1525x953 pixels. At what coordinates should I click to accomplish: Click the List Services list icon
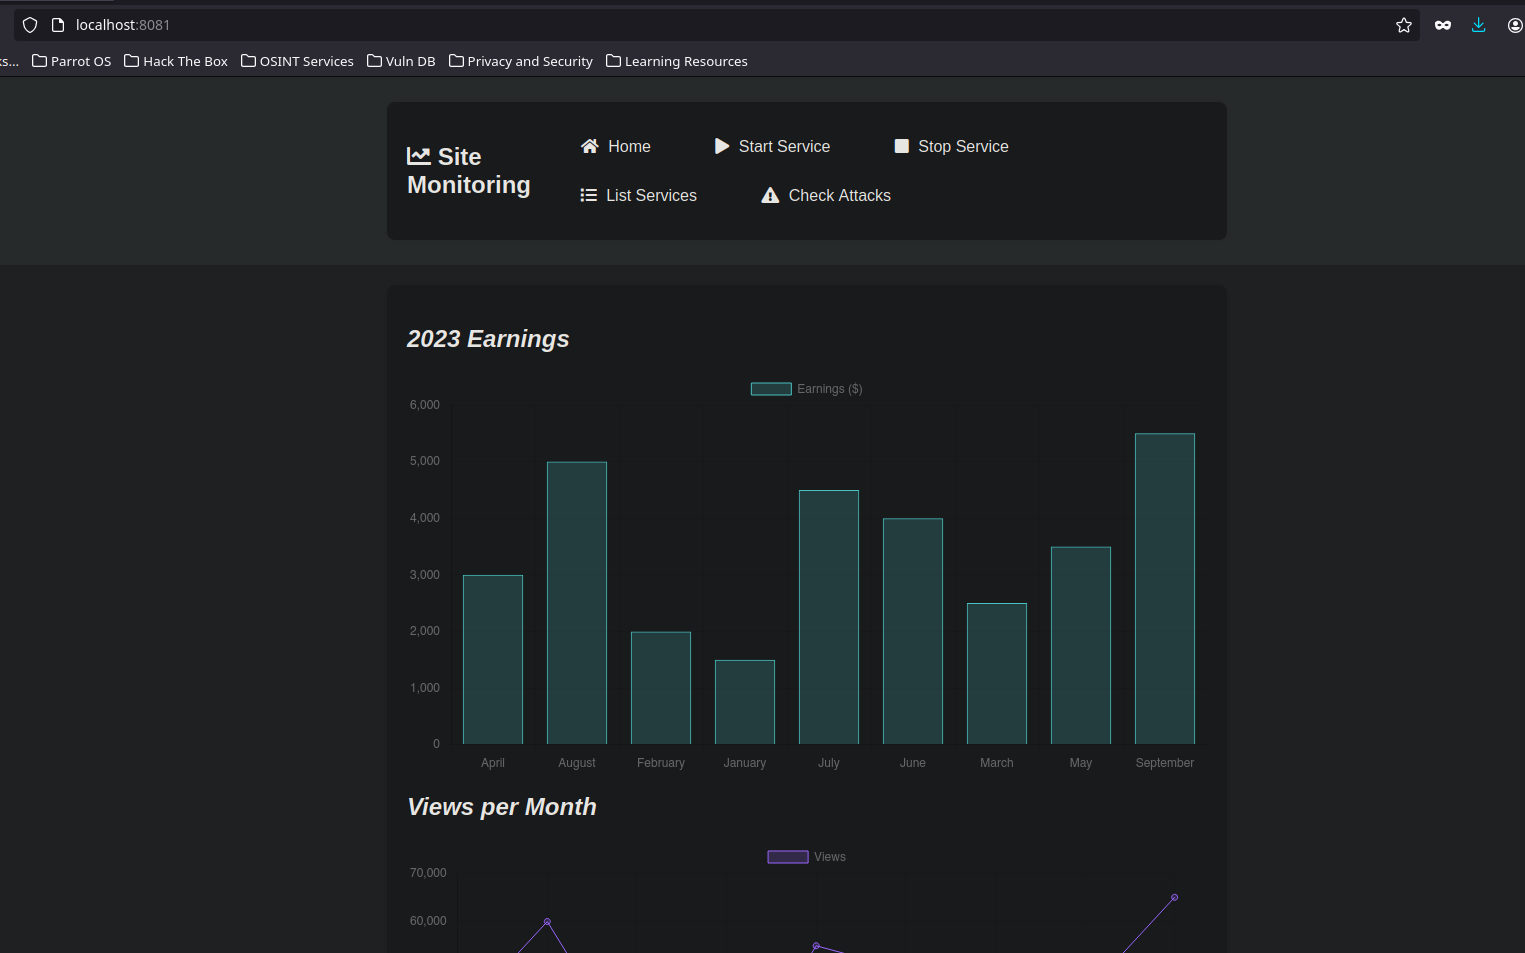(x=589, y=195)
